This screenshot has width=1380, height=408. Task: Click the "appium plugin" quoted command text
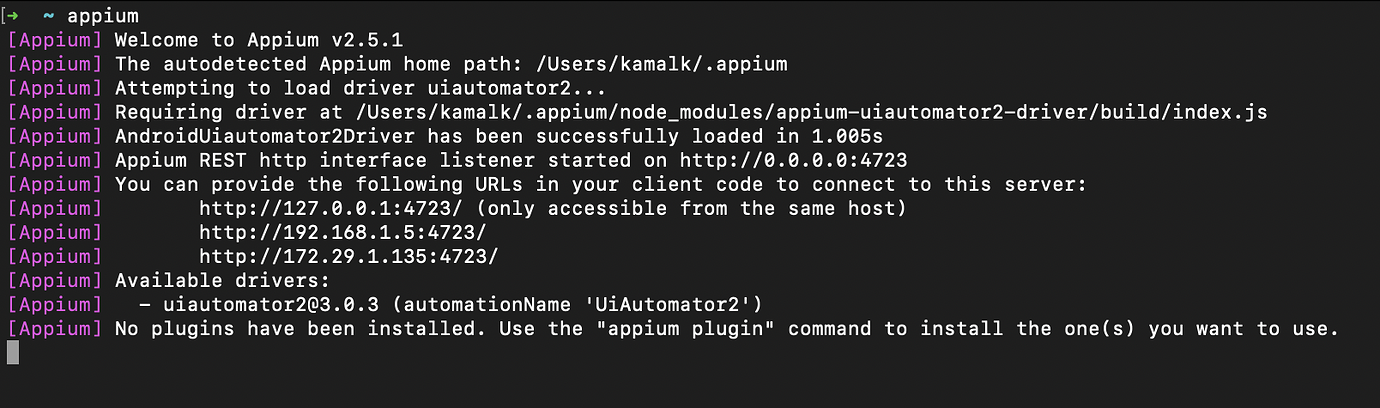722,328
